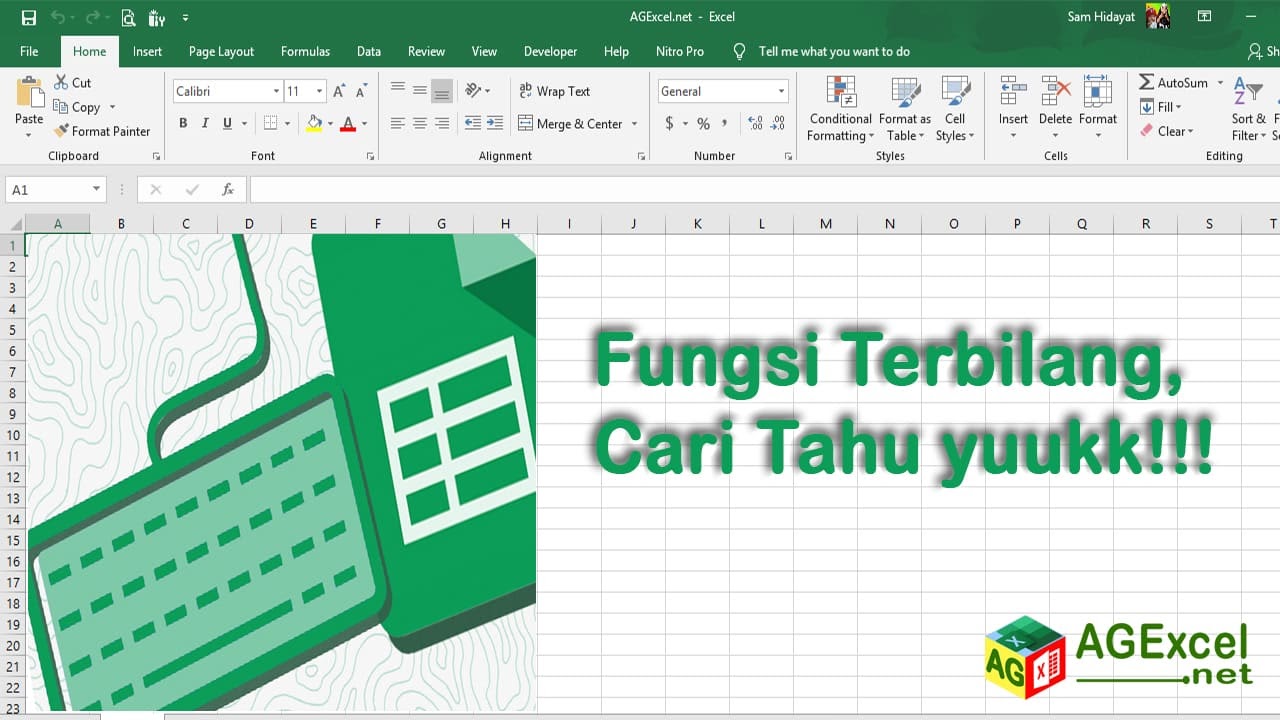
Task: Increase the font size
Action: pos(339,91)
